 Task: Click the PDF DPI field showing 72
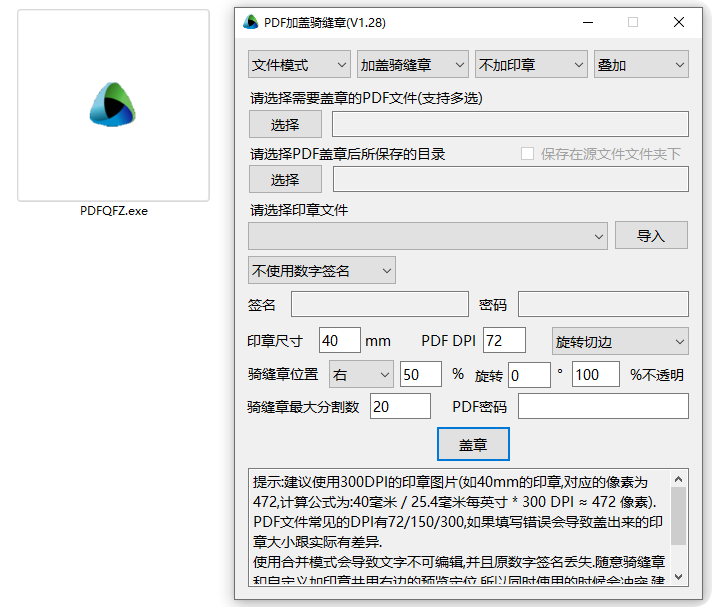click(504, 340)
